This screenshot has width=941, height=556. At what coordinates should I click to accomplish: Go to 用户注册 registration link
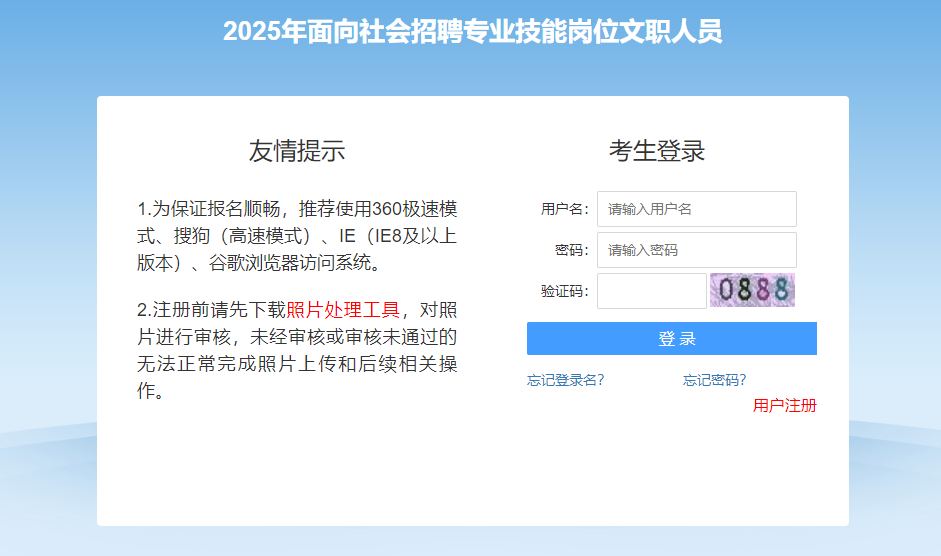[x=784, y=405]
